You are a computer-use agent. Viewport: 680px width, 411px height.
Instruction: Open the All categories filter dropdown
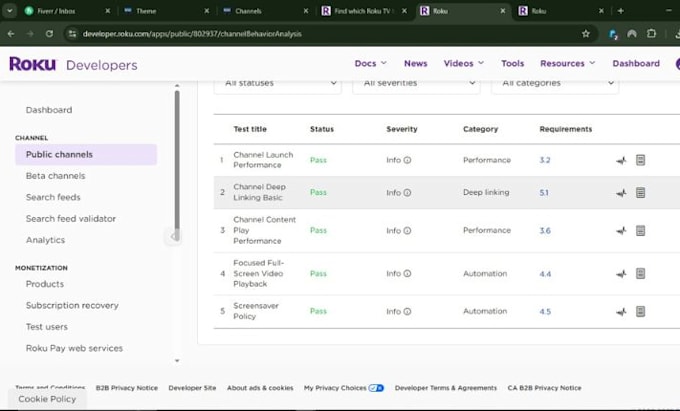tap(555, 84)
